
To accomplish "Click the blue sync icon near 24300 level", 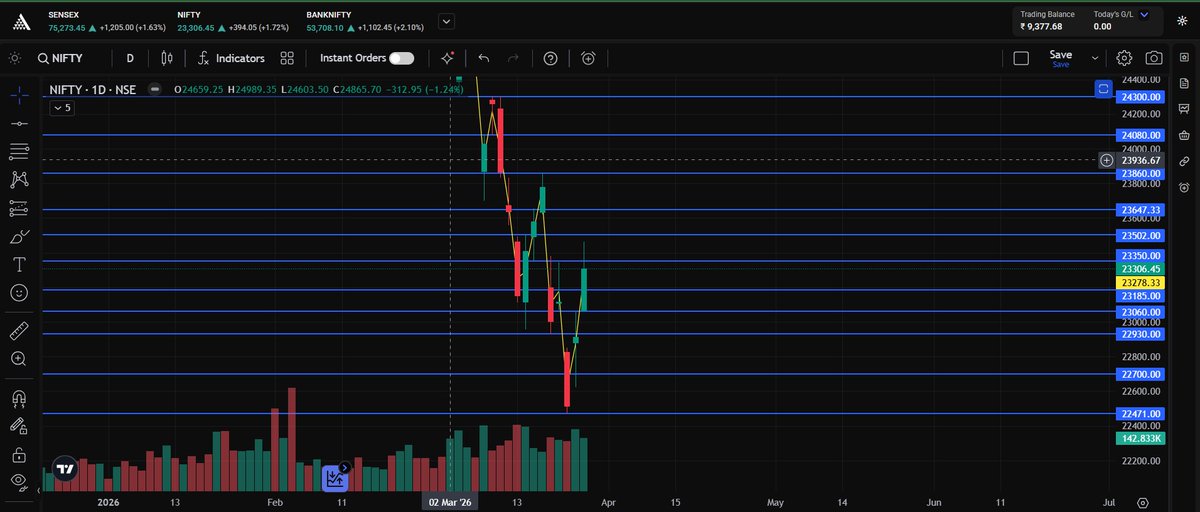I will coord(1103,88).
